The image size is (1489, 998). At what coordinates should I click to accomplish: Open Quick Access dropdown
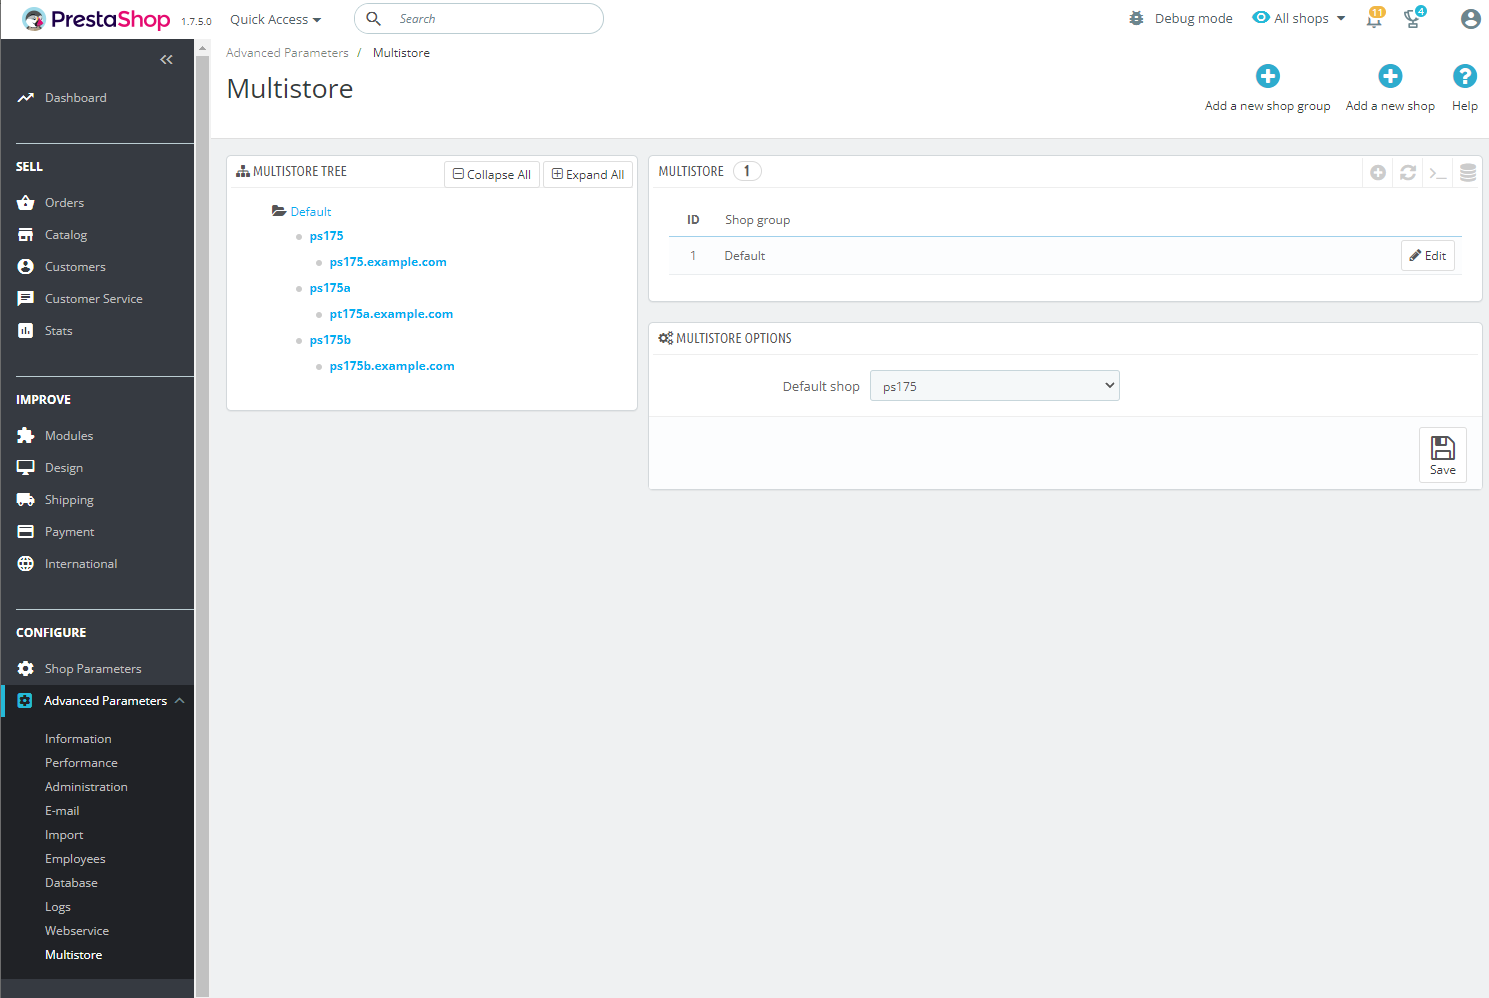click(276, 19)
